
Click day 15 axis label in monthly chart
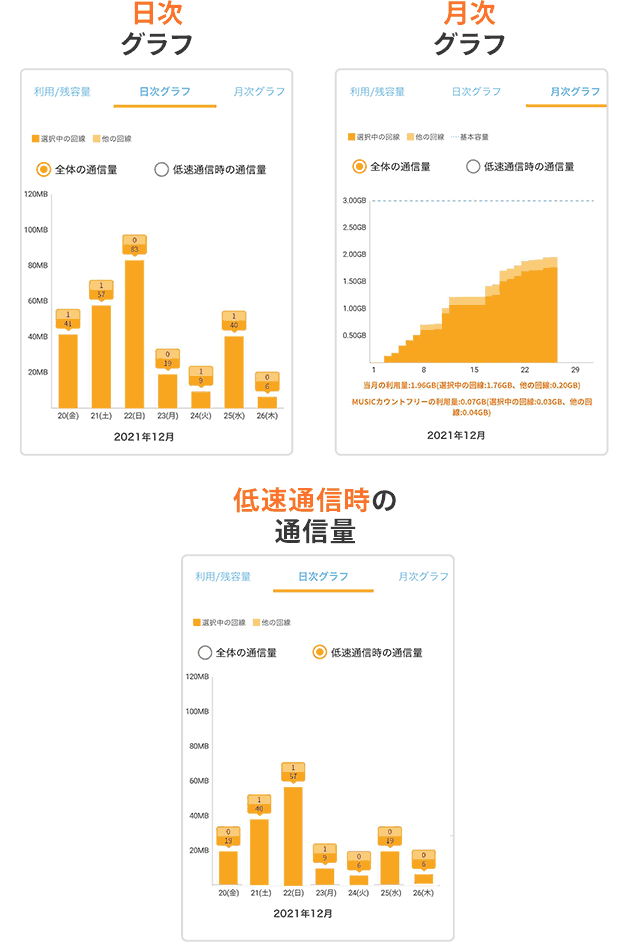[x=474, y=369]
